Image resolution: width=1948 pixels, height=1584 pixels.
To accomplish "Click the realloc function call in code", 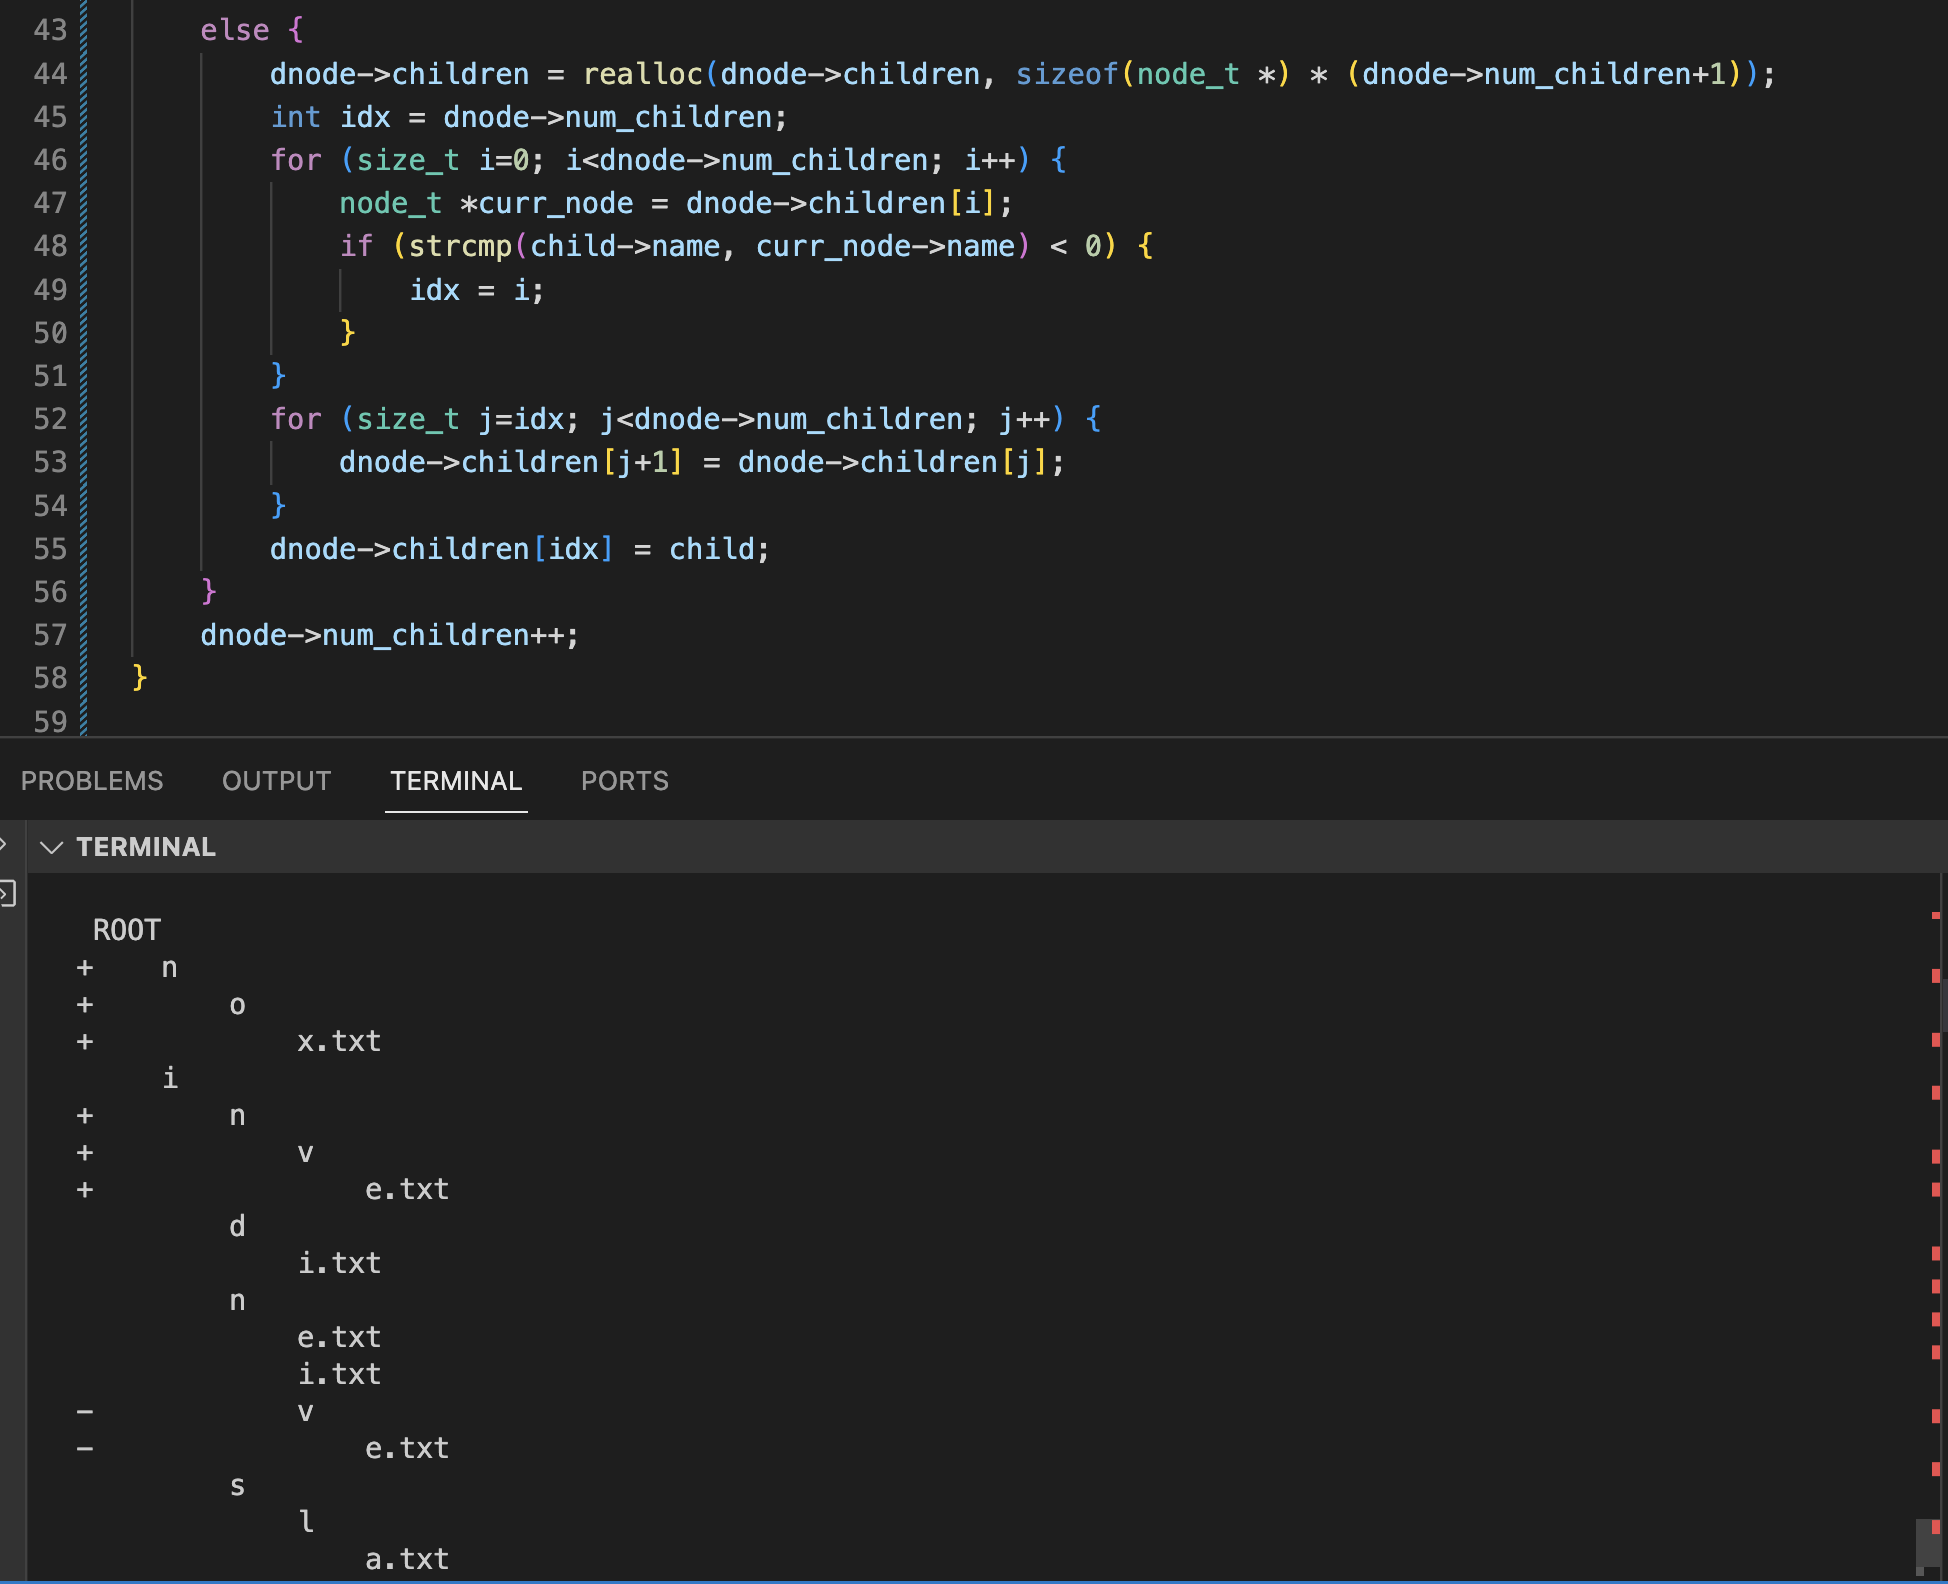I will tap(642, 74).
